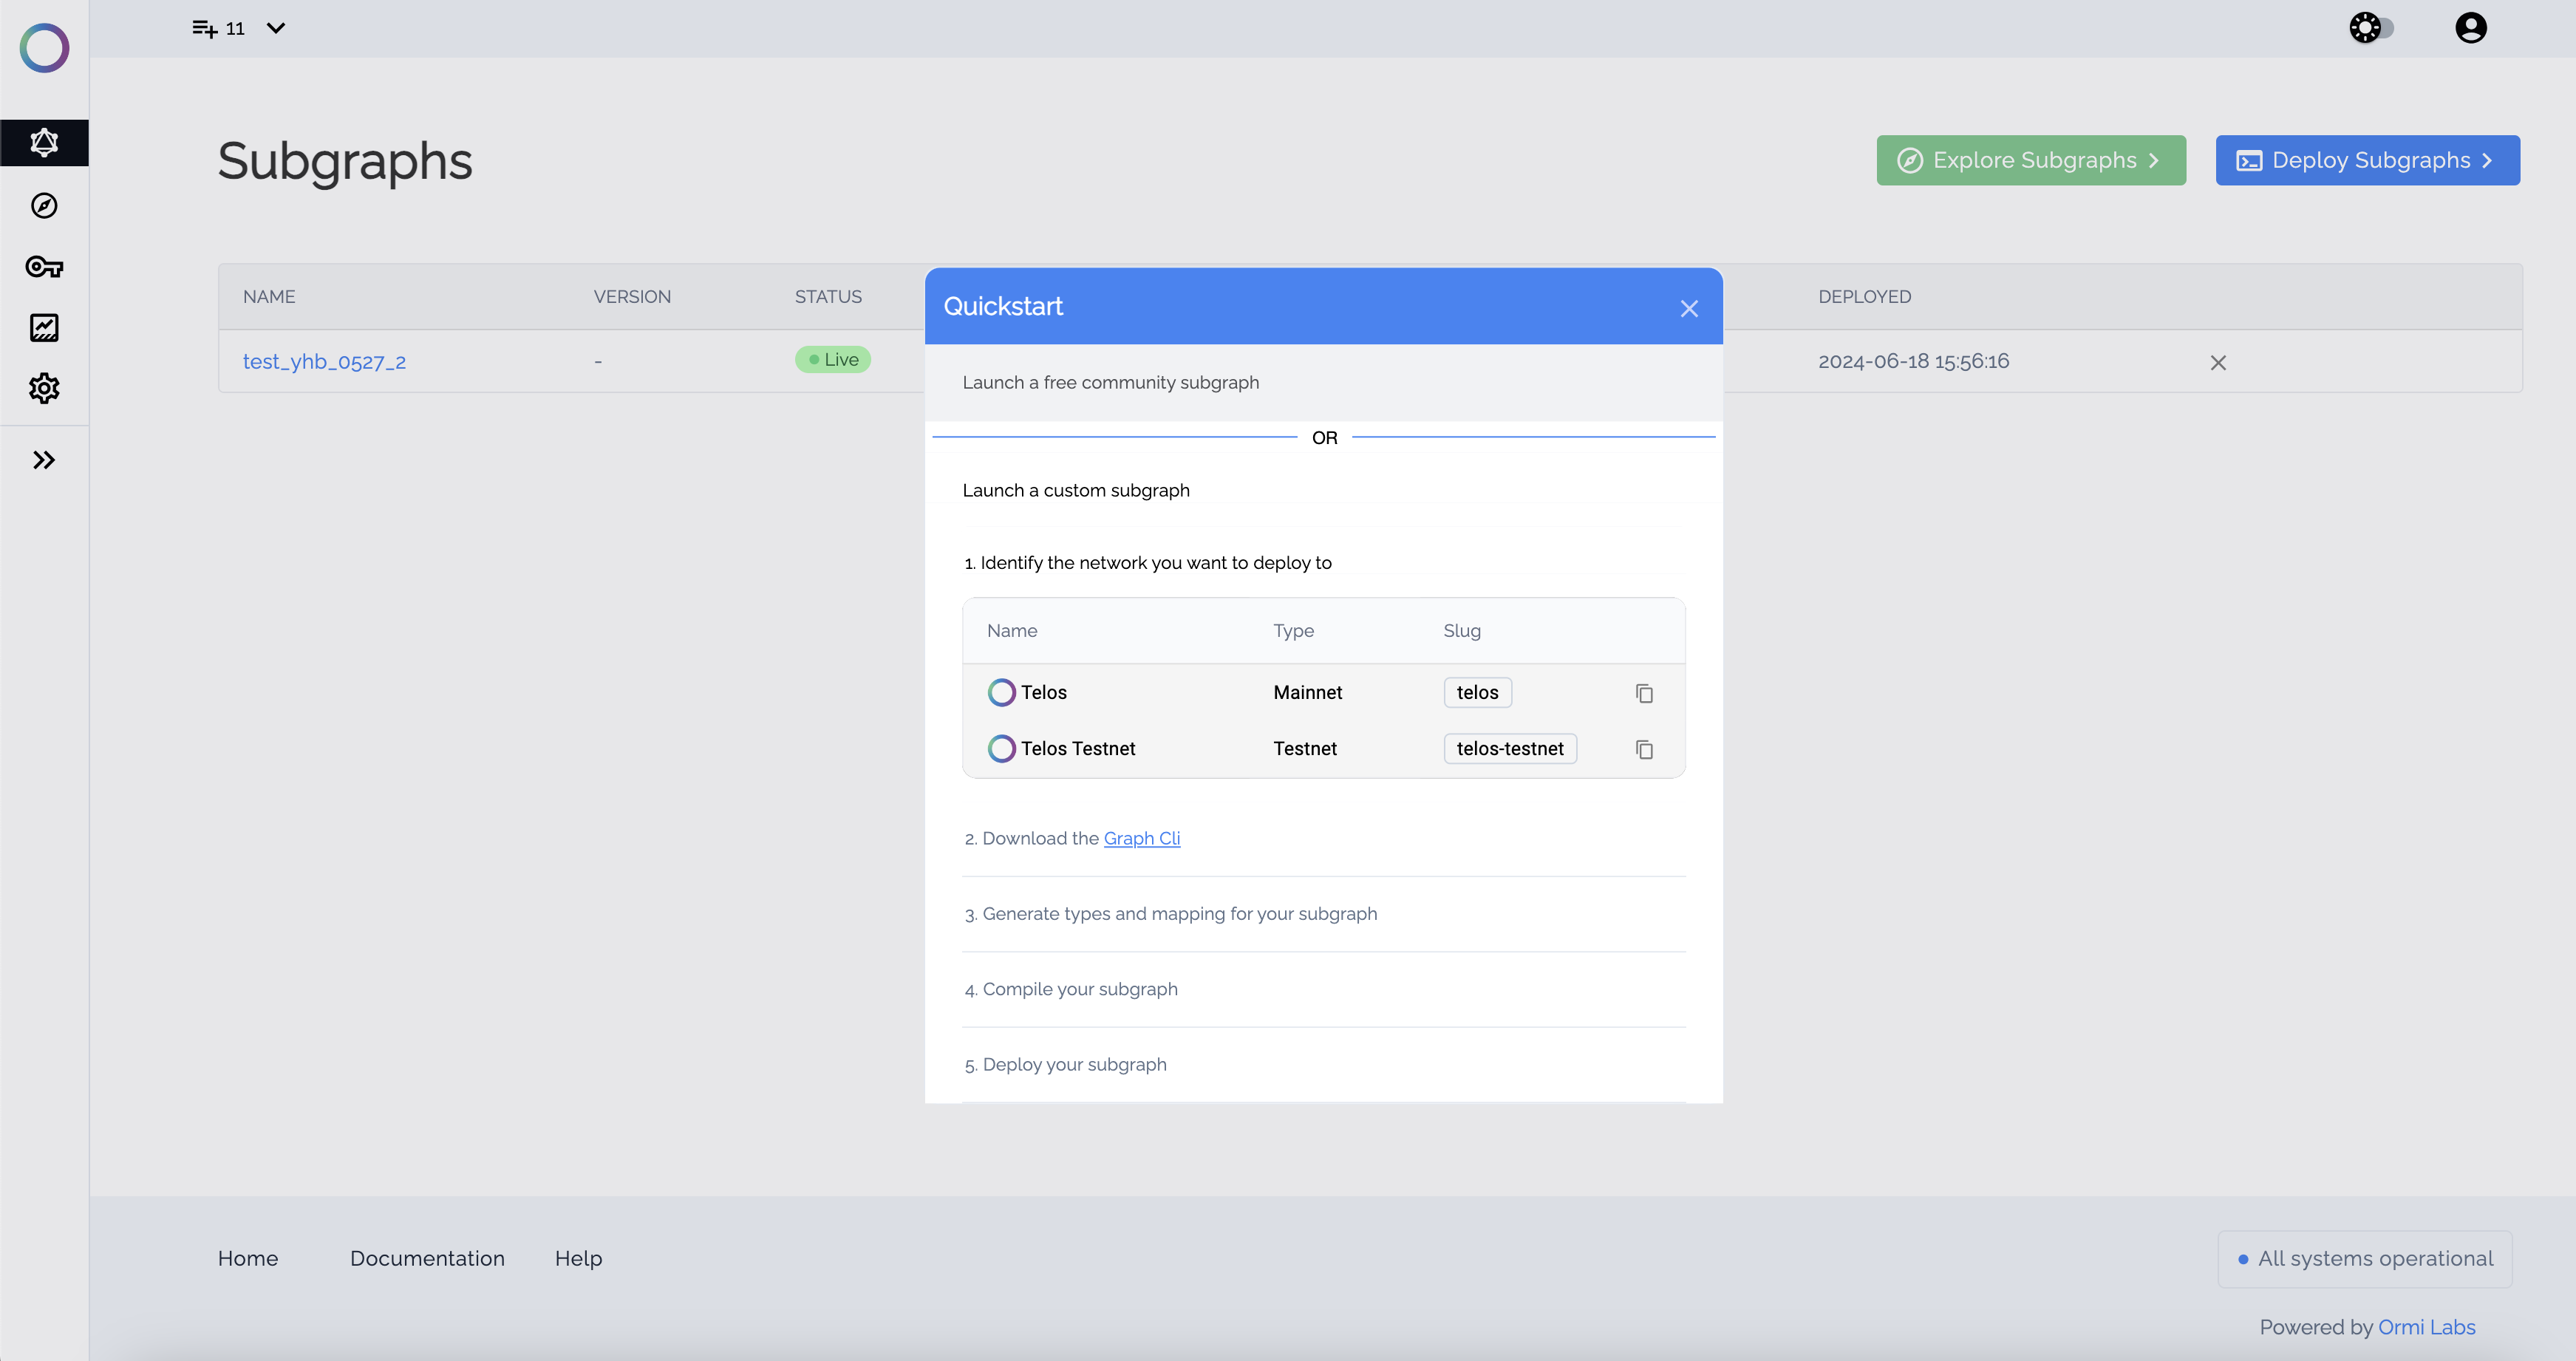Open the project dropdown chevron next to 11
The width and height of the screenshot is (2576, 1361).
(276, 28)
